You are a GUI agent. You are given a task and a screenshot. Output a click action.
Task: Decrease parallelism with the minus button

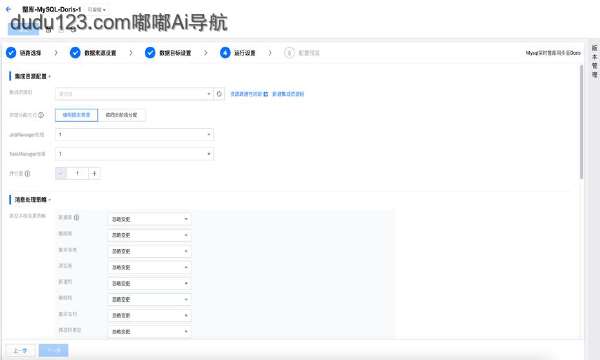[x=60, y=174]
